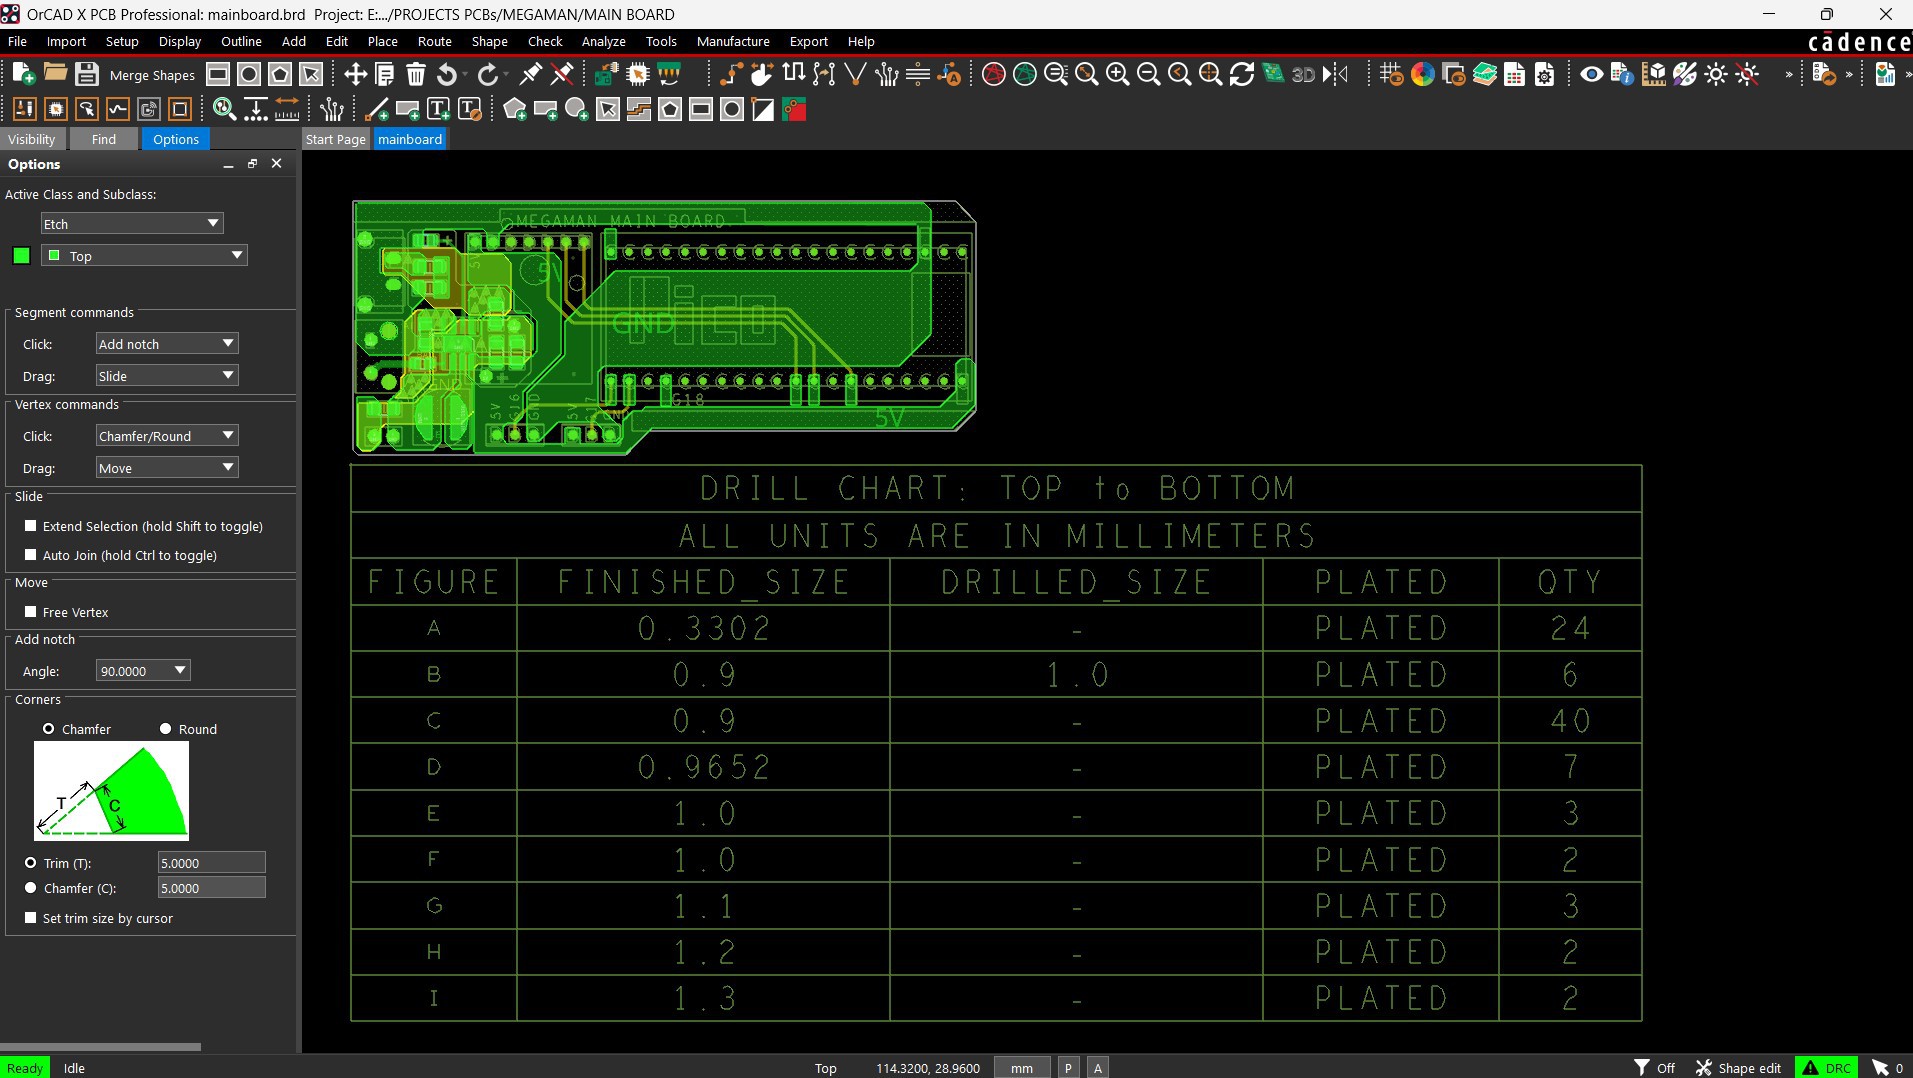Open the Segment Click 'Add notch' dropdown

[x=166, y=344]
